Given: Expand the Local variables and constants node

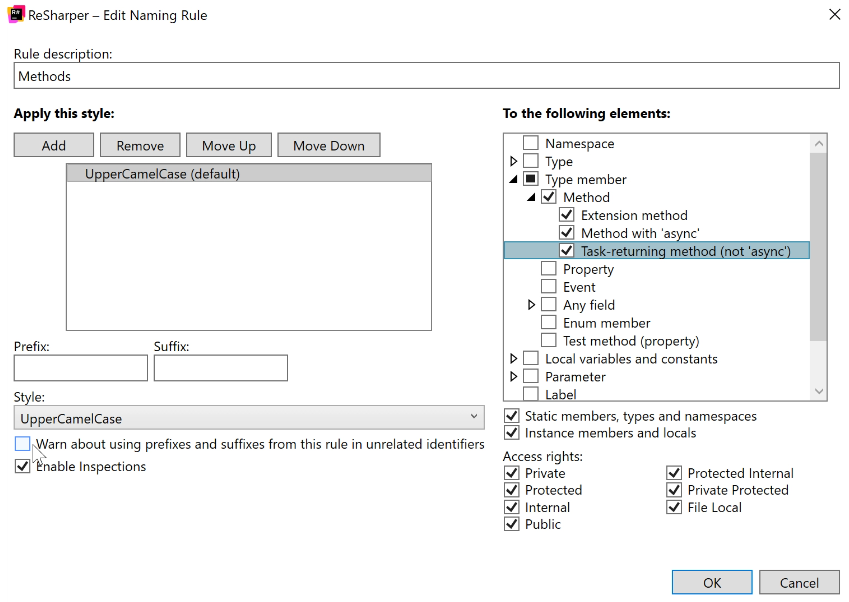Looking at the screenshot, I should pos(514,359).
